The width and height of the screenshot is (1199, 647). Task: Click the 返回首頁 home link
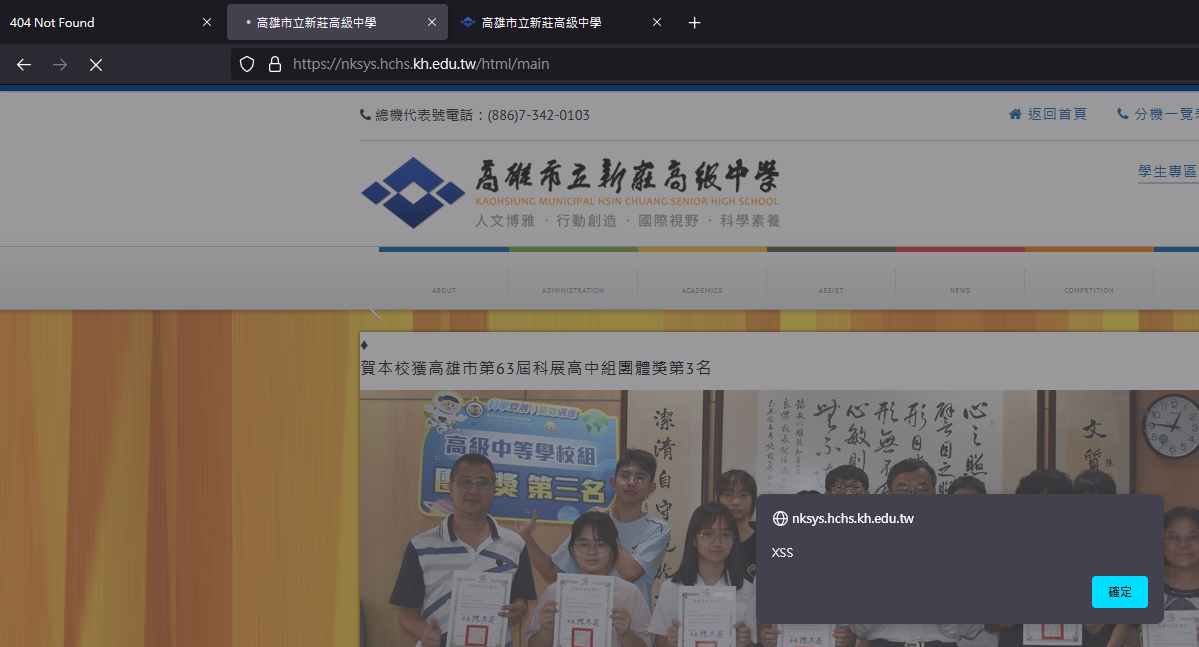click(1048, 114)
